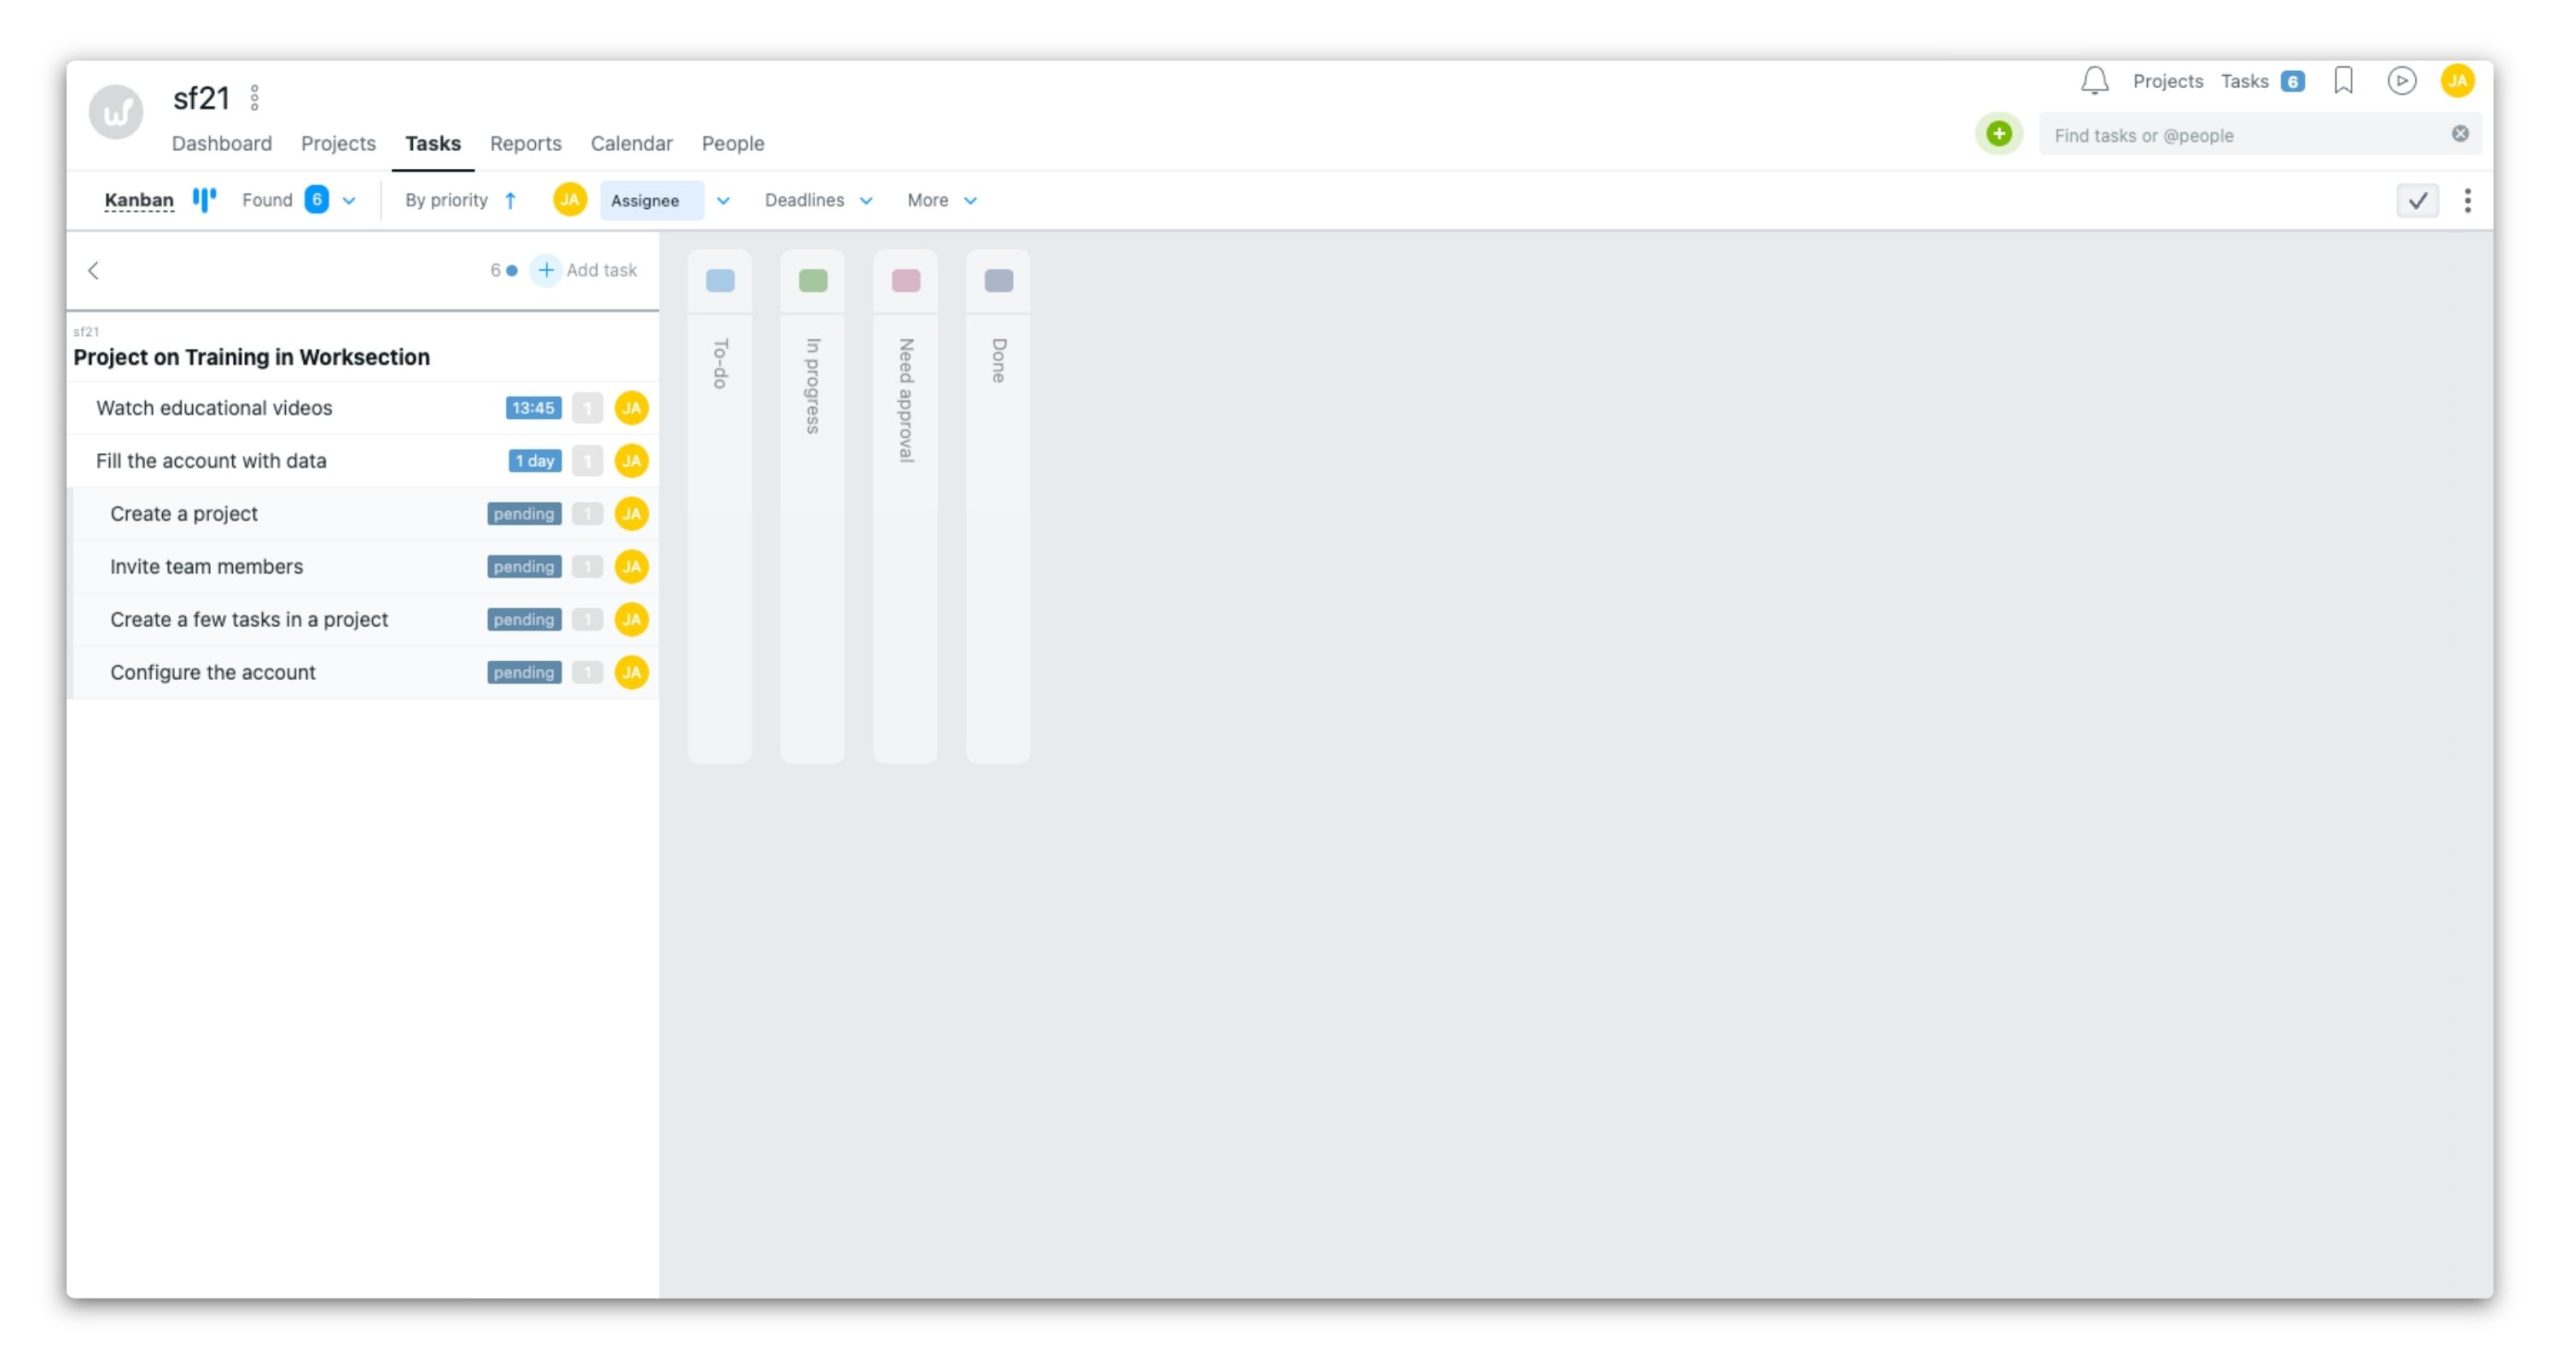
Task: Open the Deadlines filter dropdown
Action: tap(818, 200)
